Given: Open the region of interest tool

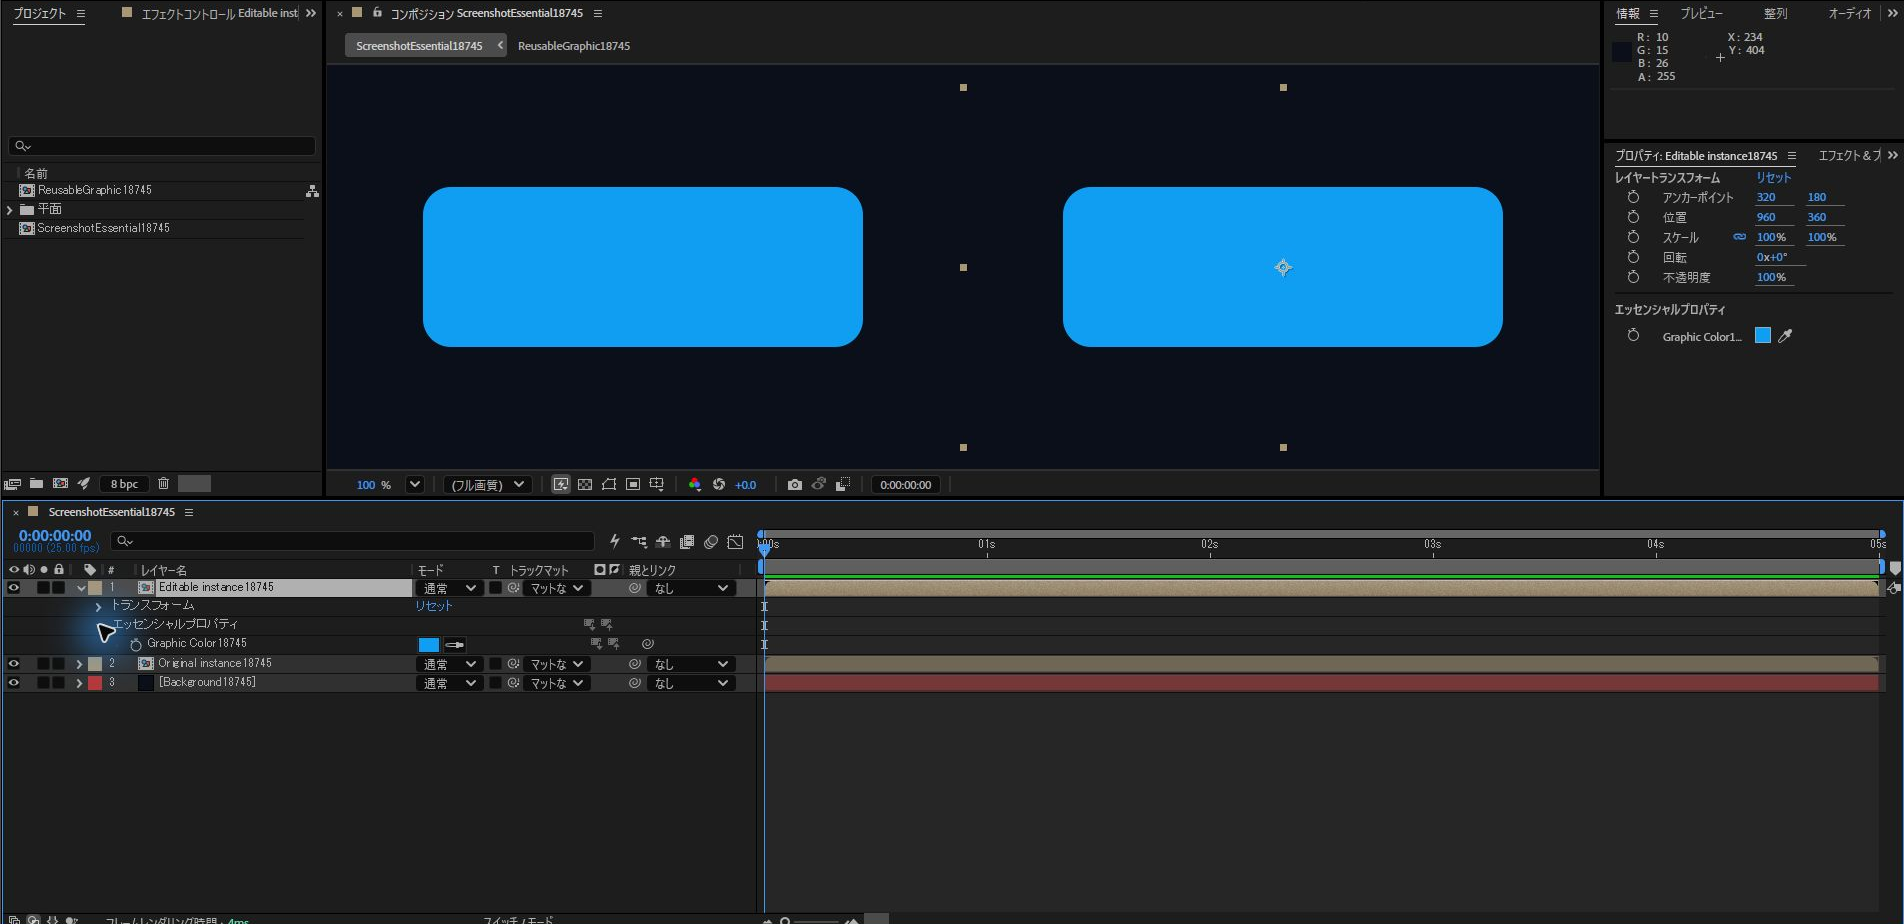Looking at the screenshot, I should click(x=633, y=485).
